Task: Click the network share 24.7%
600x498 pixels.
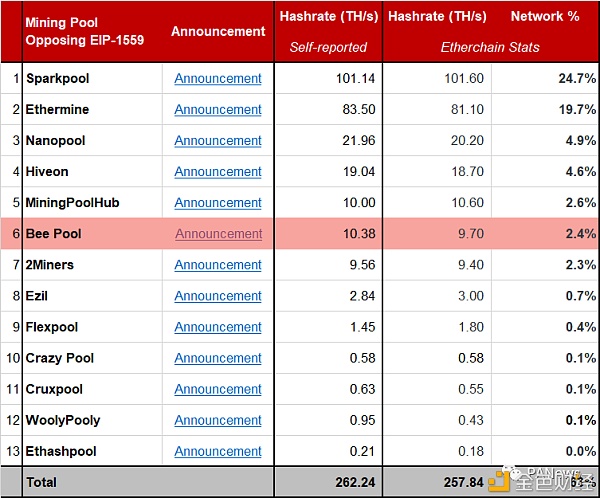Action: [577, 78]
